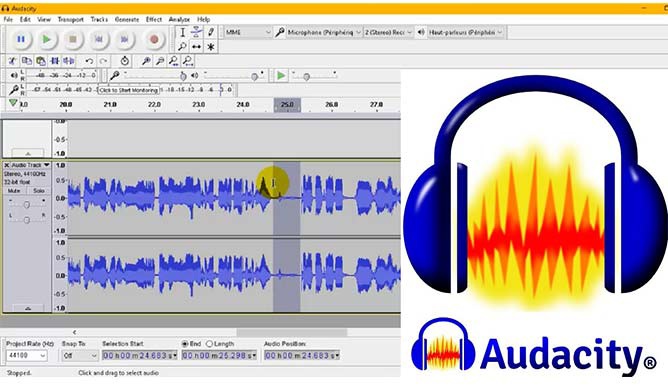Open the Project Rate 44100 dropdown
The width and height of the screenshot is (668, 387).
(x=26, y=355)
